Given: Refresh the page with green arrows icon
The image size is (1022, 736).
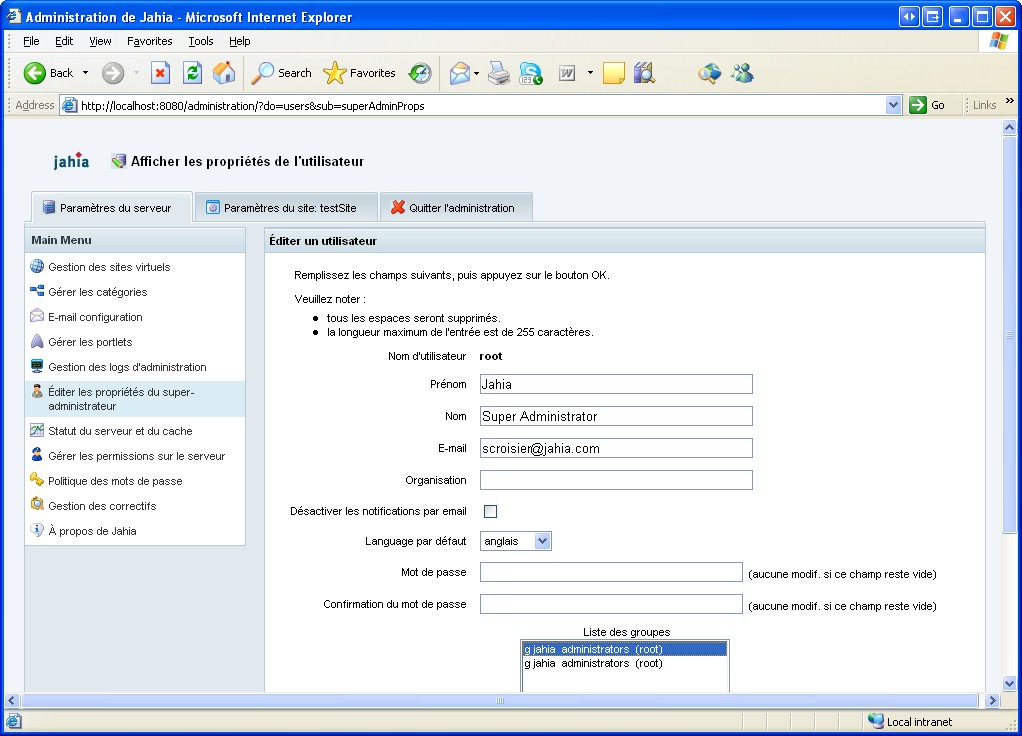Looking at the screenshot, I should point(192,73).
